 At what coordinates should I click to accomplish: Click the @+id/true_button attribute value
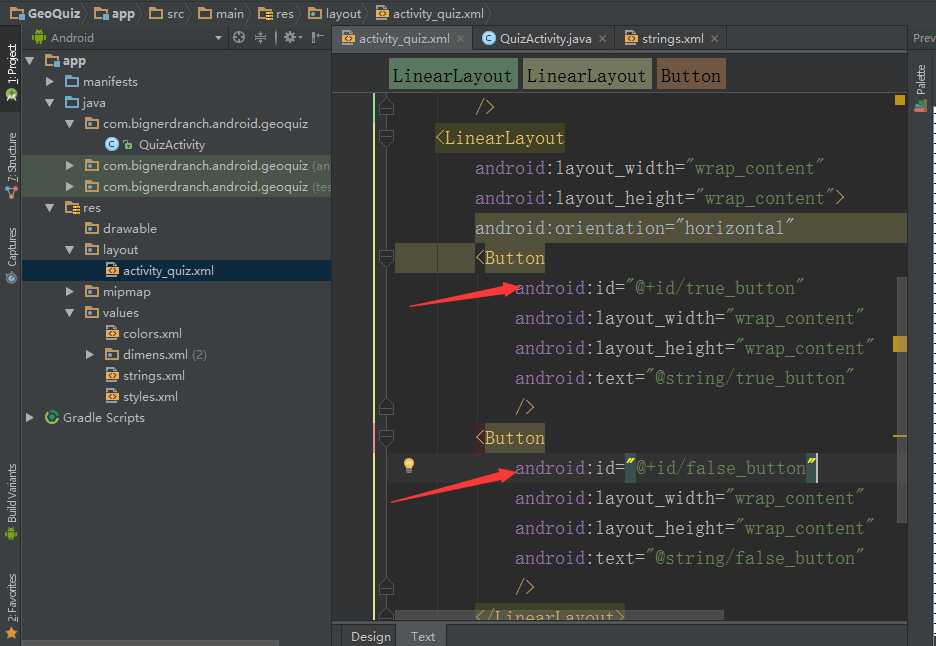[x=715, y=288]
